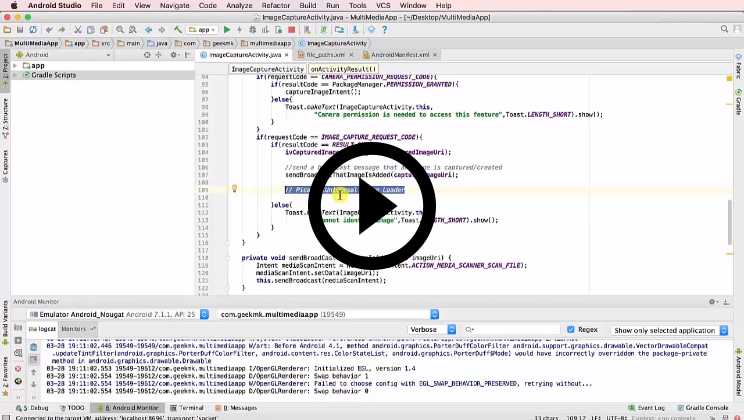Open the Gradle Console tool window
This screenshot has width=744, height=420.
click(704, 408)
